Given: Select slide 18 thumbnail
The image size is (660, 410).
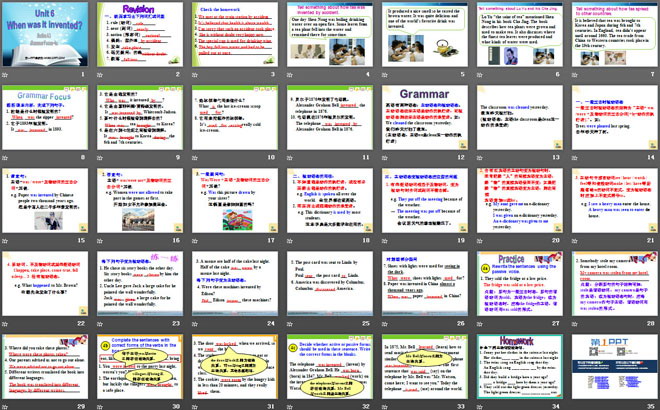Looking at the screenshot, I should (330, 200).
